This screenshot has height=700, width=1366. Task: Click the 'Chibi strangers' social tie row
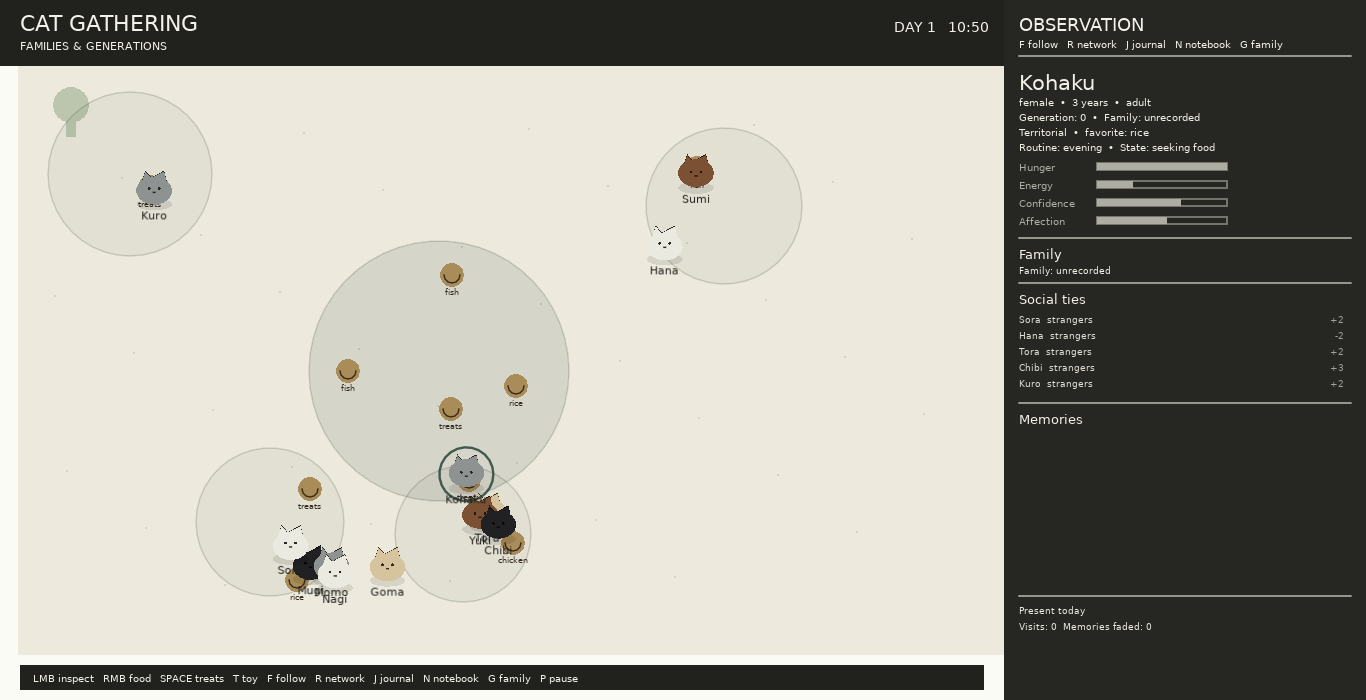[x=1181, y=368]
